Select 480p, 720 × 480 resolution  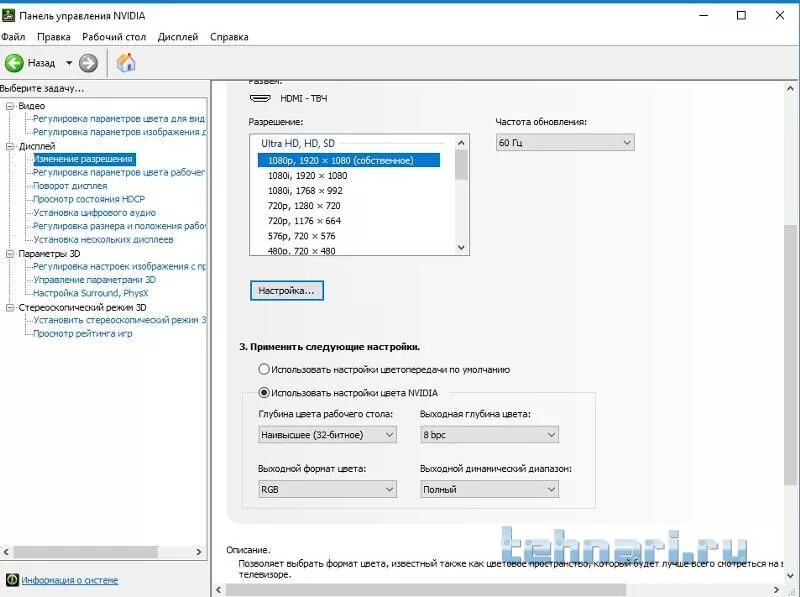coord(302,251)
